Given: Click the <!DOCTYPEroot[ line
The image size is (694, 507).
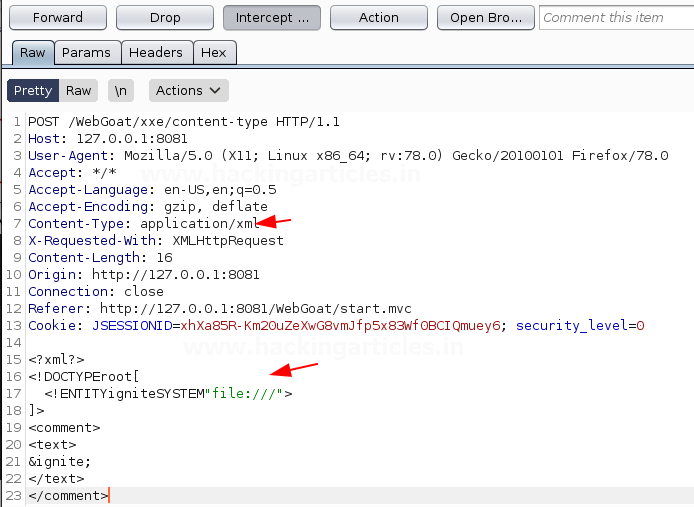Looking at the screenshot, I should point(84,377).
